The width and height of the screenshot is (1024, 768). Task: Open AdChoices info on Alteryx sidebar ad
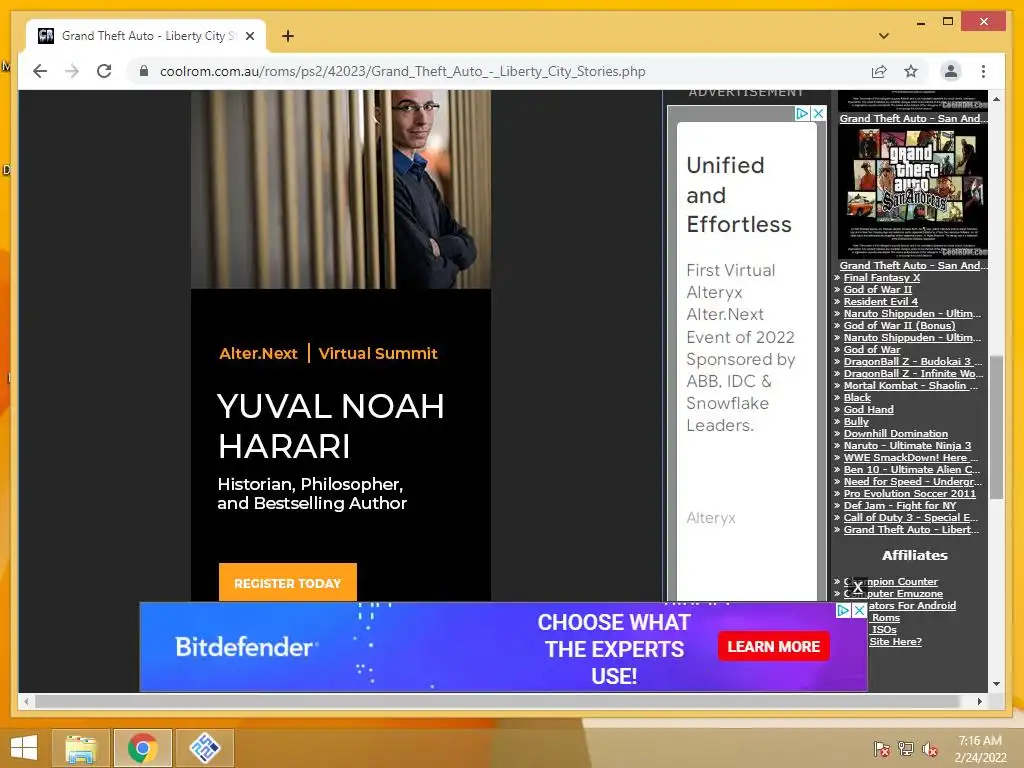point(802,114)
